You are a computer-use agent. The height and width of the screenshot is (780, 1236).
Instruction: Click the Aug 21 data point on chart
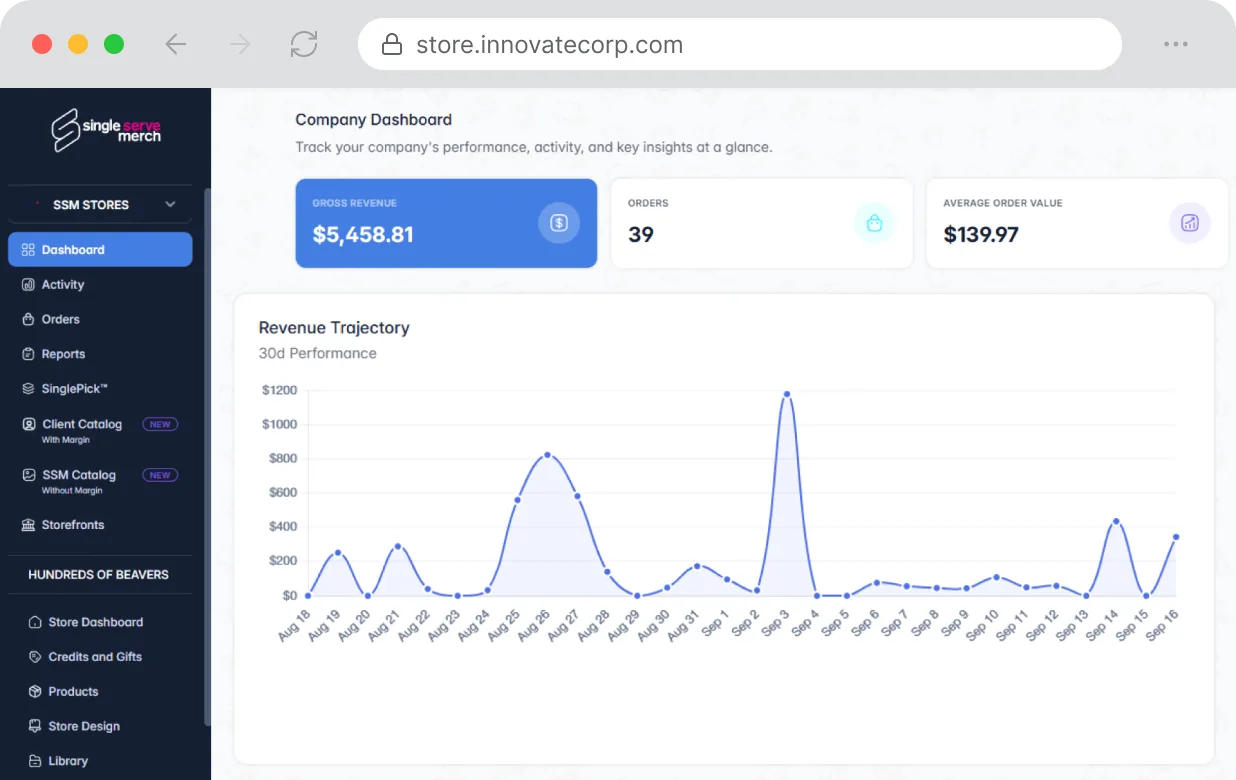(x=397, y=546)
